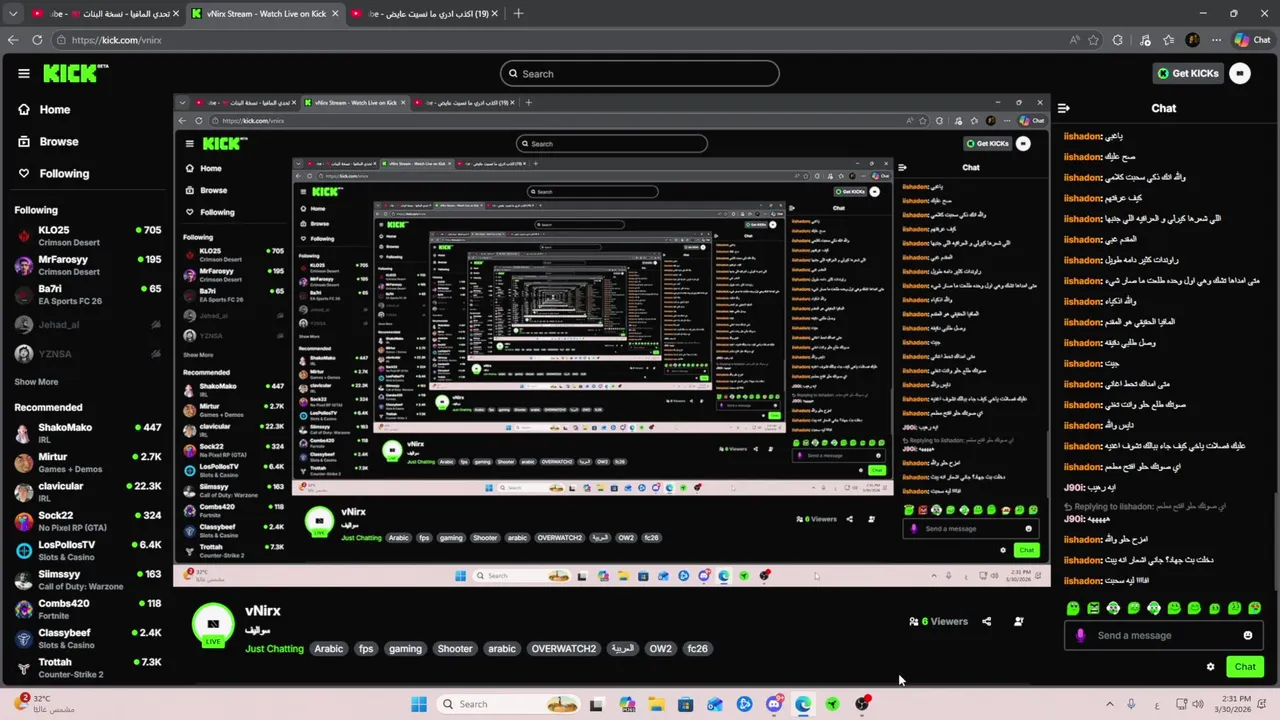The height and width of the screenshot is (720, 1280).
Task: Select the OVERWATCH2 tag
Action: point(563,649)
